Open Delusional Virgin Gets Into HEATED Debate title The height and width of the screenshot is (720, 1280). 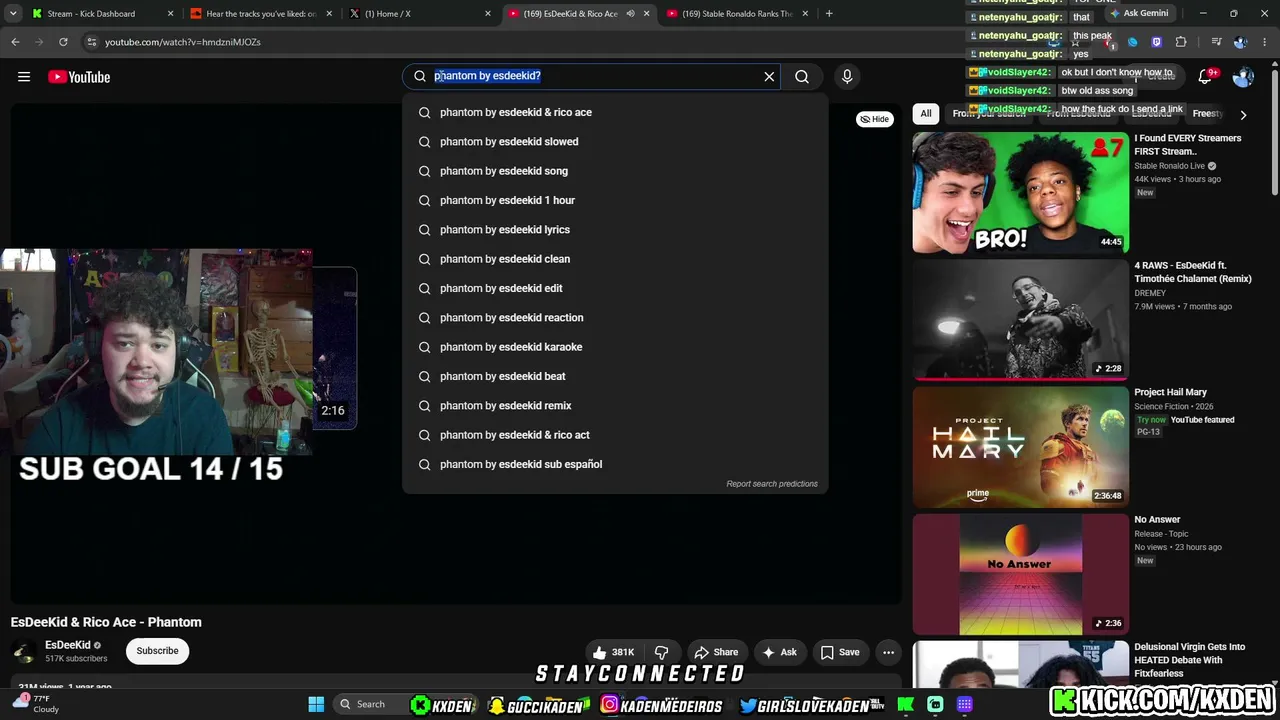point(1190,660)
